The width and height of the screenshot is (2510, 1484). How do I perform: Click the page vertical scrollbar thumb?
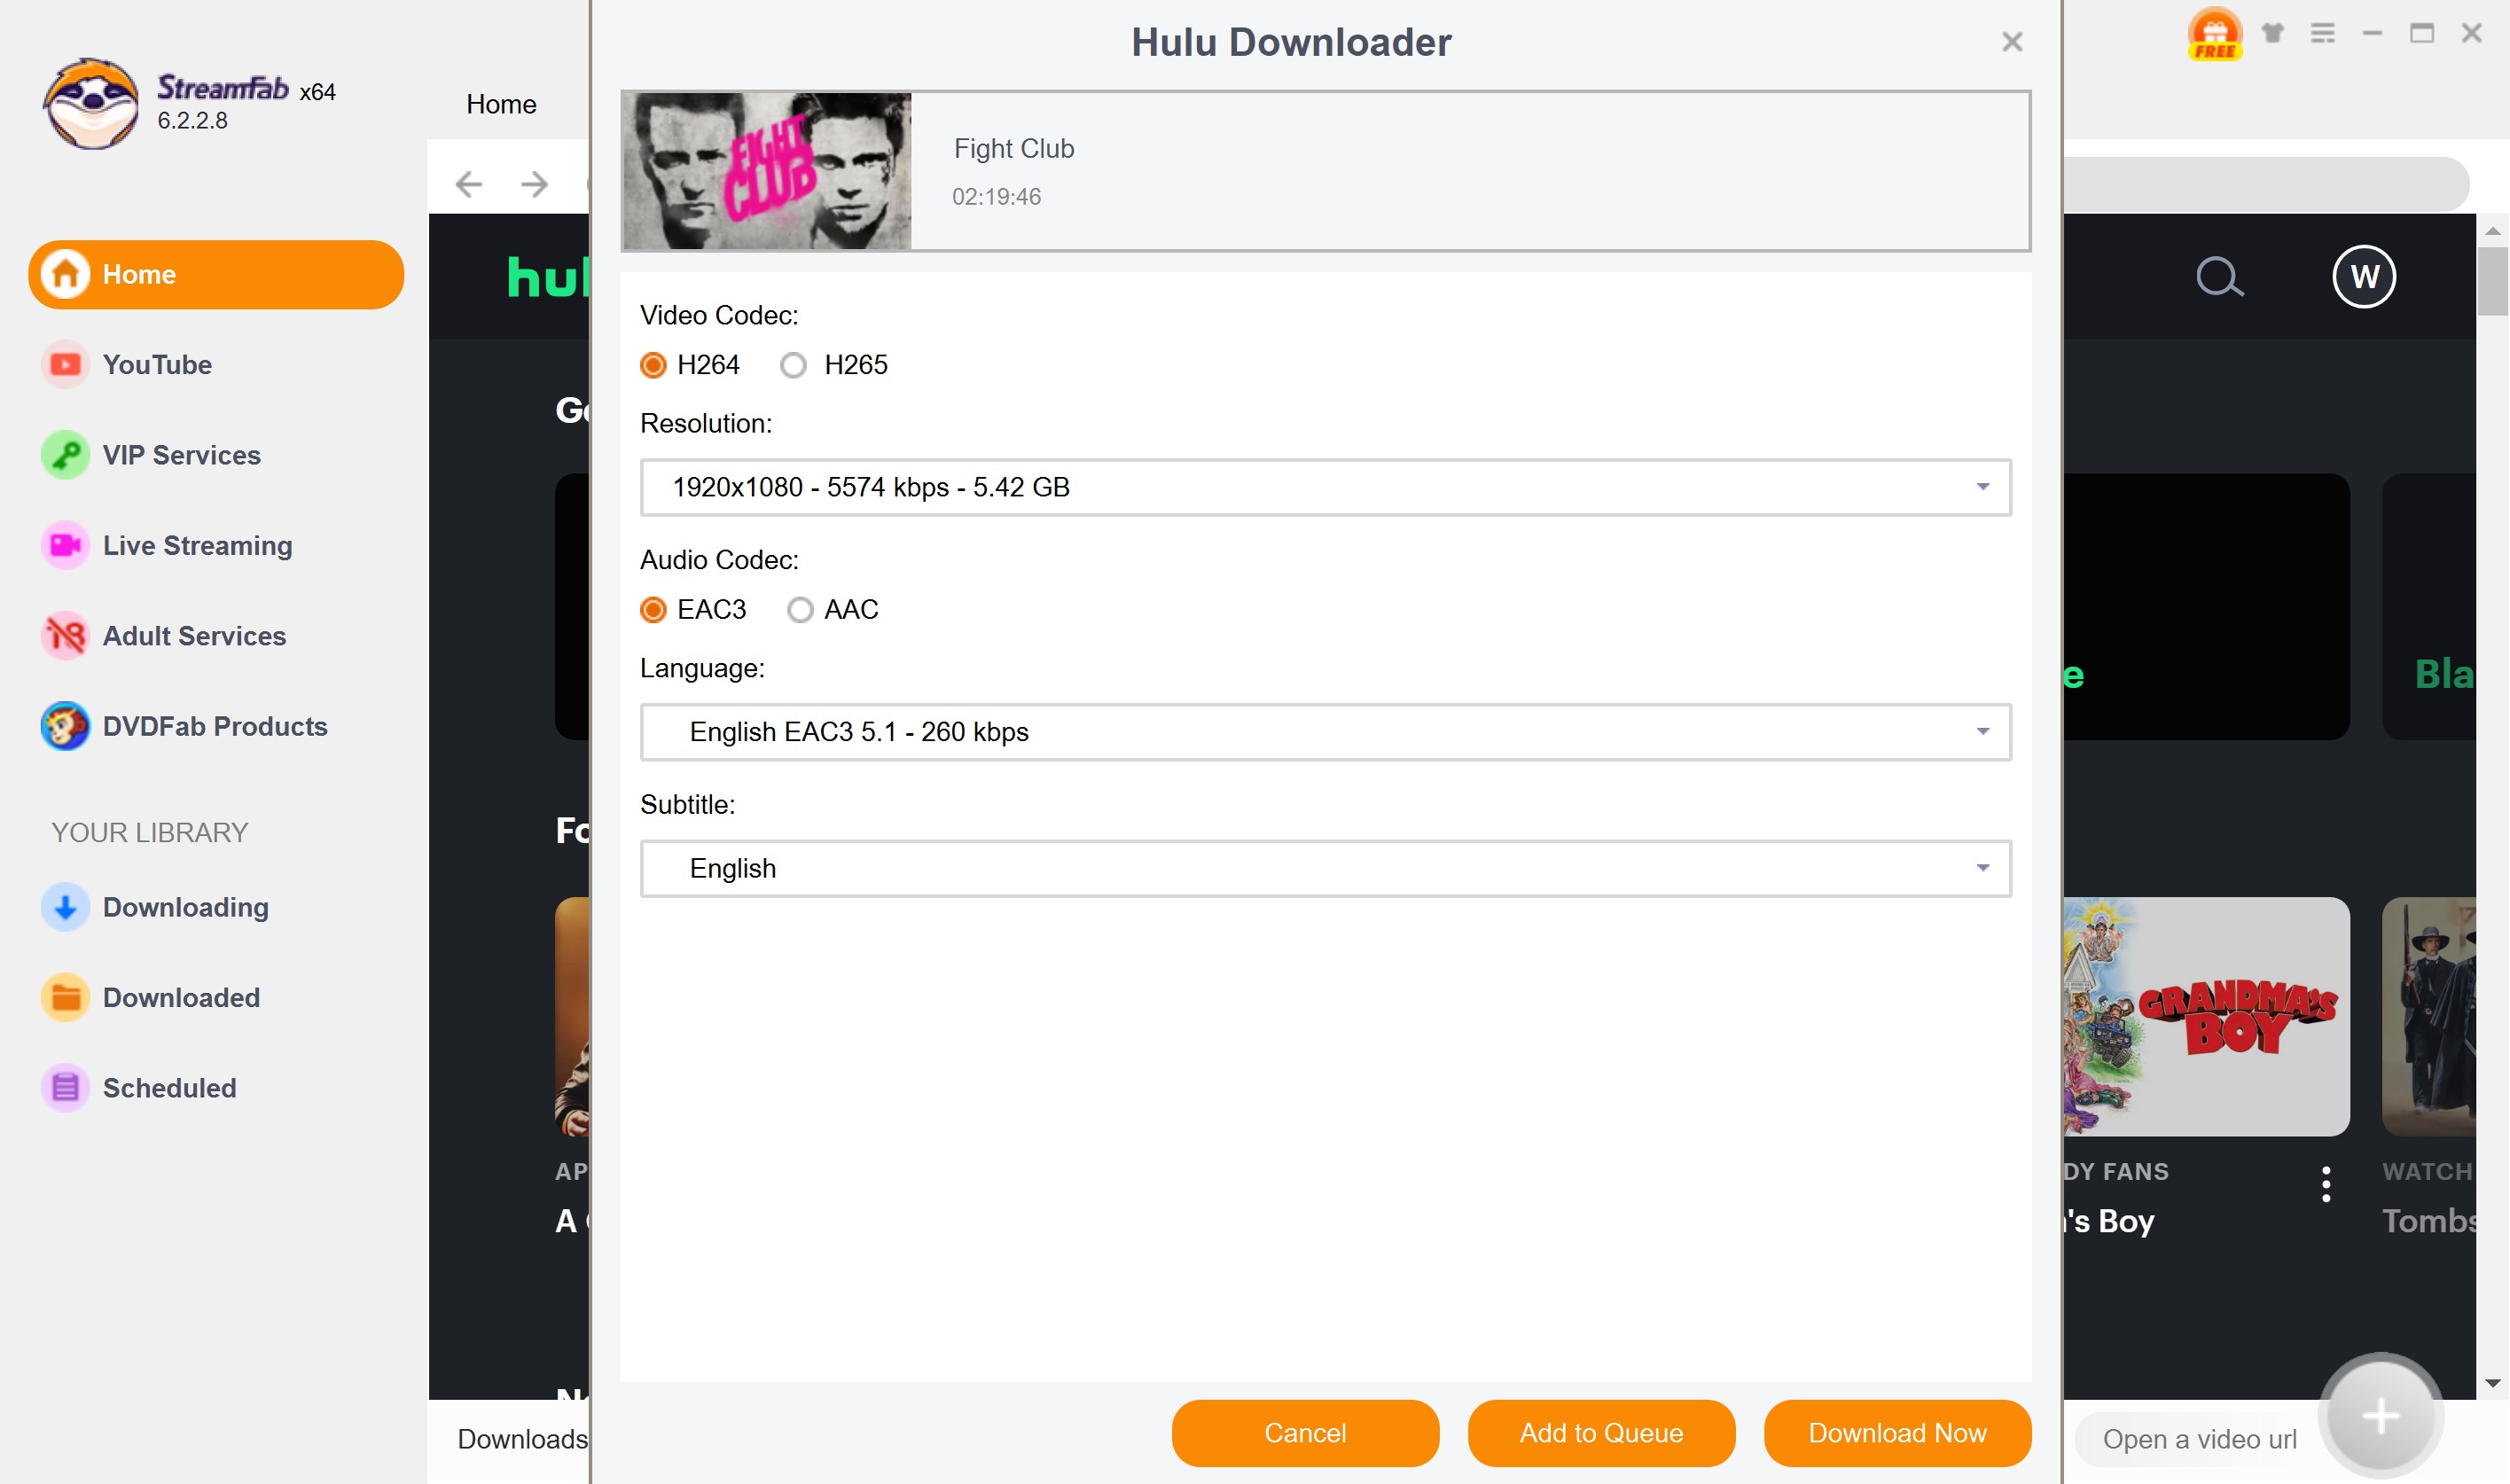2492,281
